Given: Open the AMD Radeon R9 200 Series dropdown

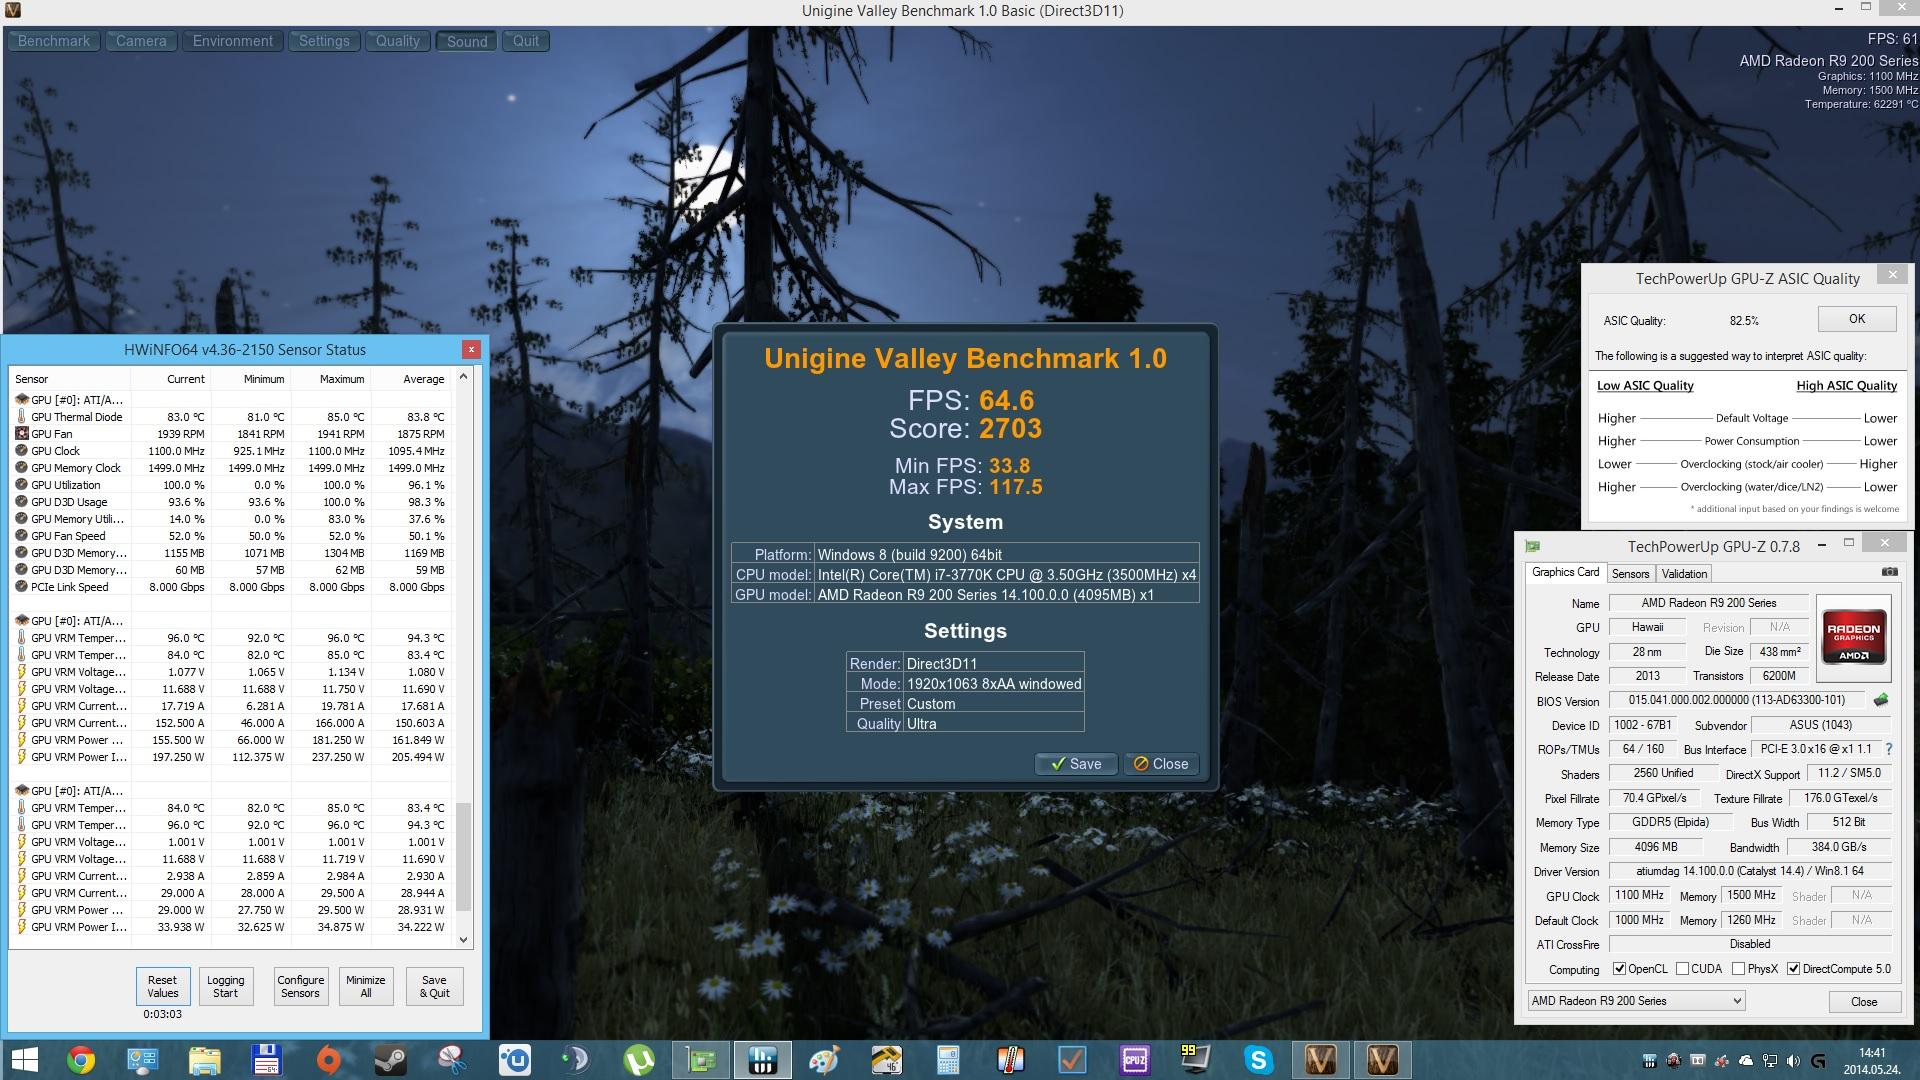Looking at the screenshot, I should pos(1636,1001).
